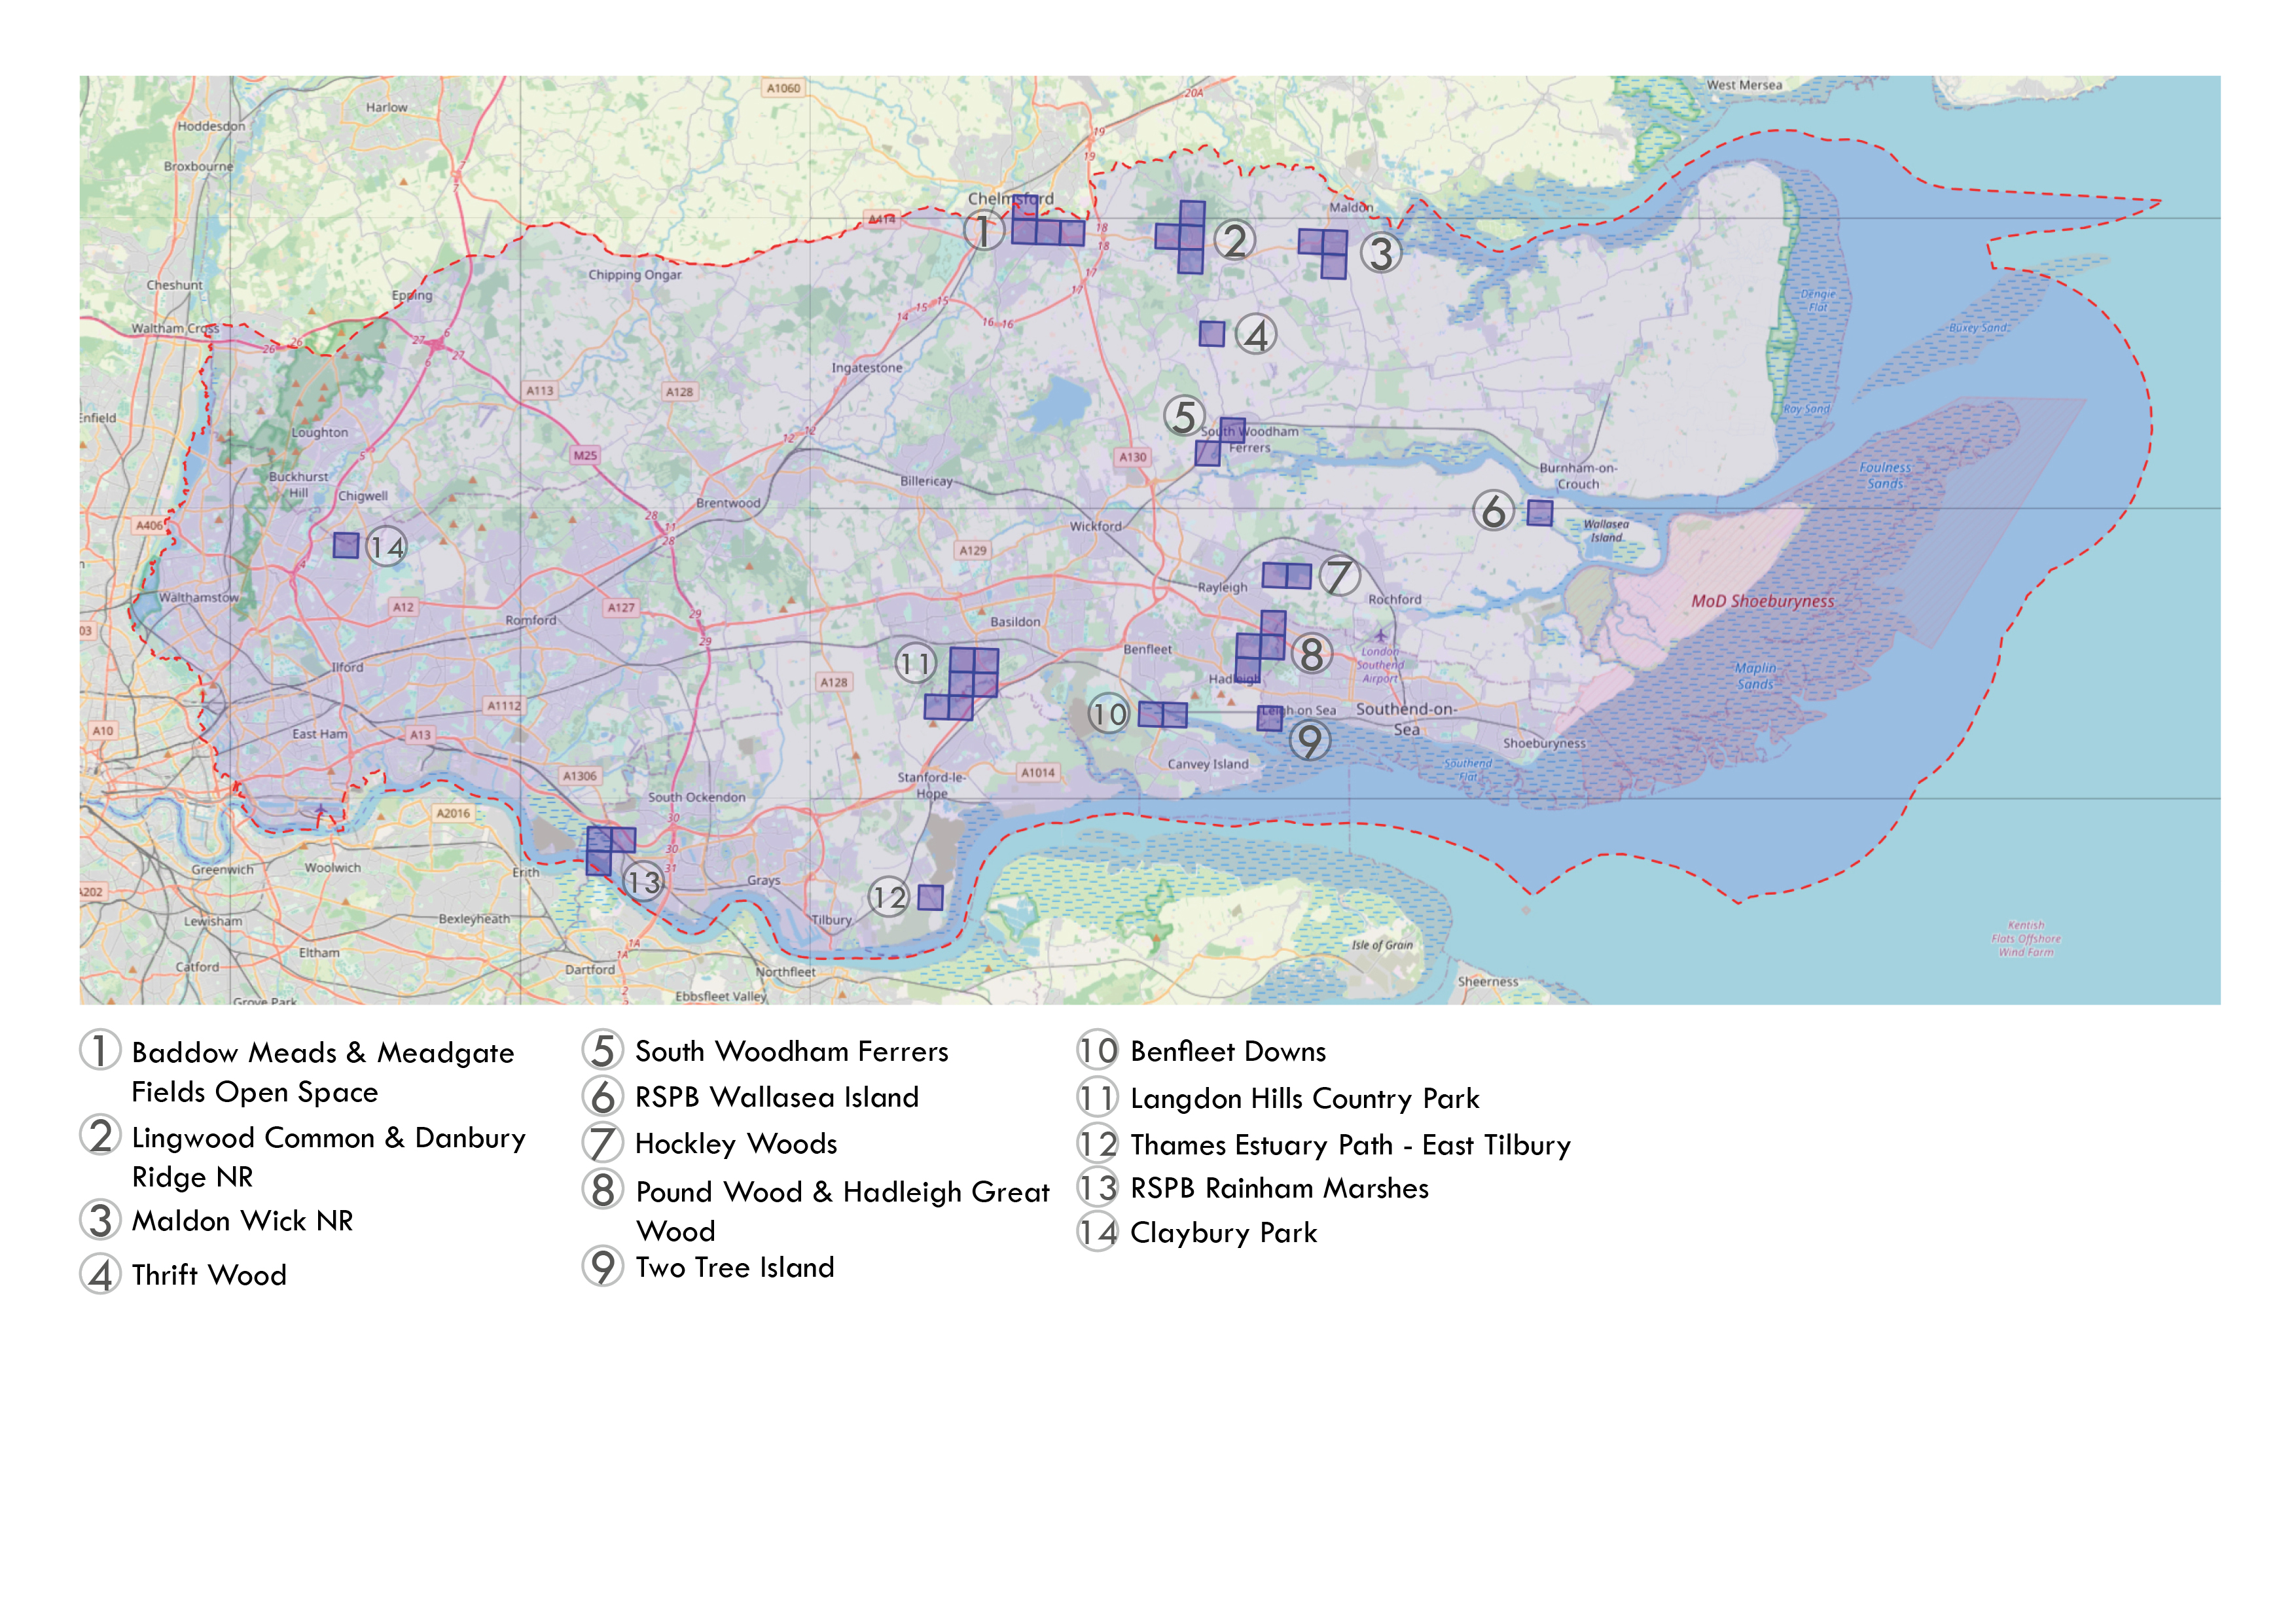Click legend number 2 beside Lingwood Common
The height and width of the screenshot is (1623, 2296).
pyautogui.click(x=100, y=1135)
